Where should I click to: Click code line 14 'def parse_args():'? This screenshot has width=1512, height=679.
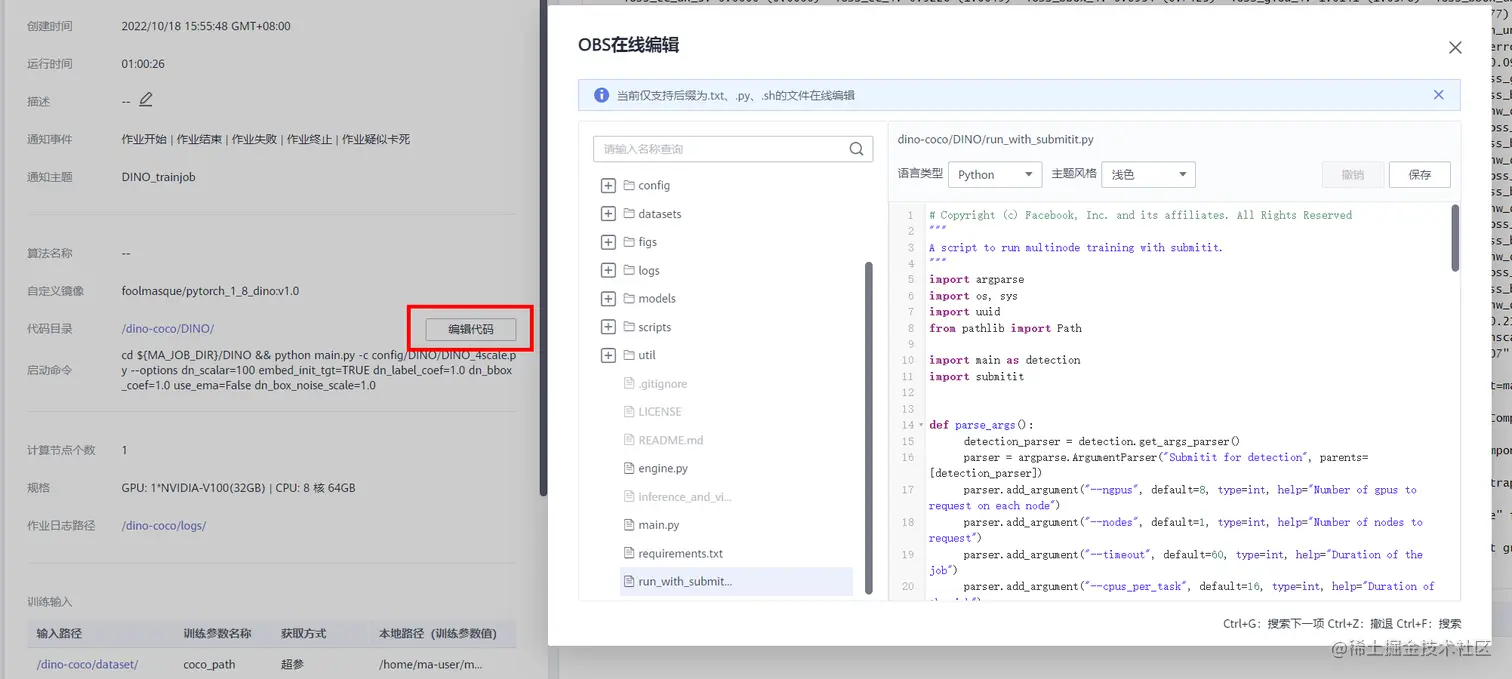click(981, 424)
